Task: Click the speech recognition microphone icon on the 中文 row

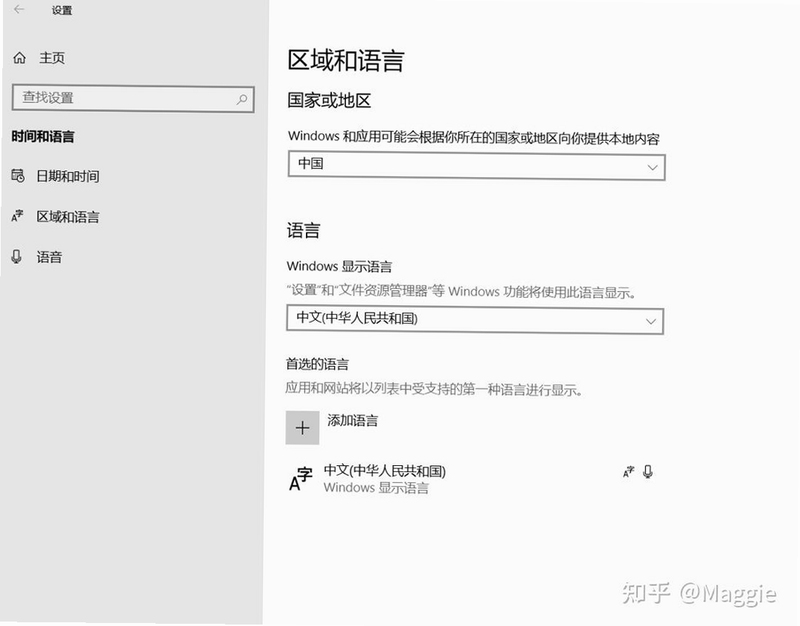Action: click(x=647, y=471)
